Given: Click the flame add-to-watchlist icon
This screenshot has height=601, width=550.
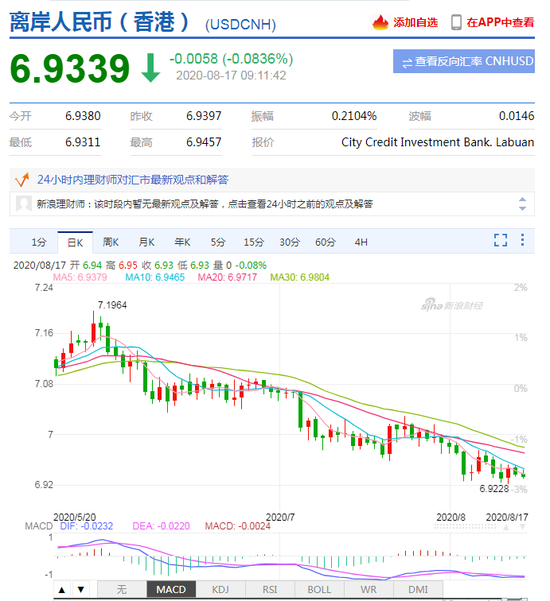Looking at the screenshot, I should (x=380, y=22).
